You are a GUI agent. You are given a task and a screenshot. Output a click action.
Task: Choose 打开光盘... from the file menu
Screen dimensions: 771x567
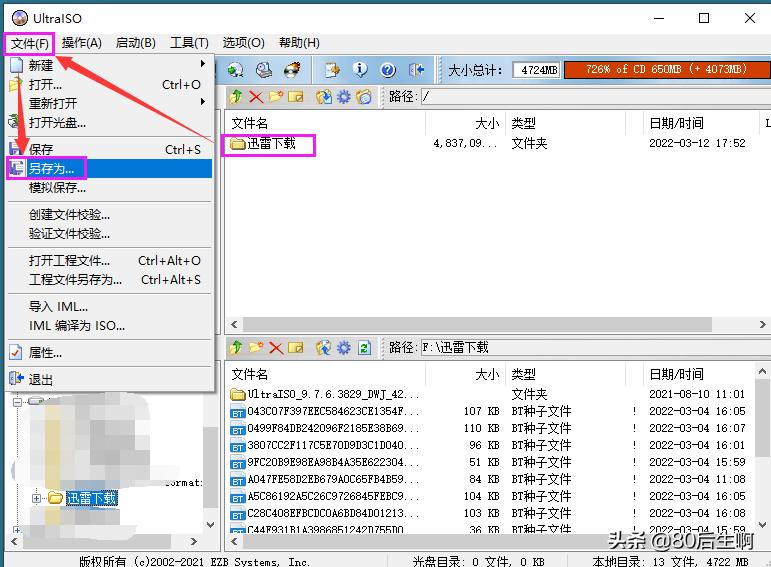point(110,122)
